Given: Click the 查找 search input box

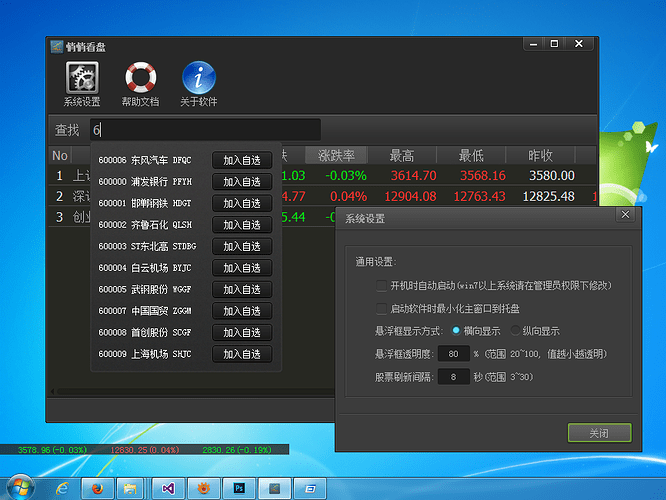Looking at the screenshot, I should [204, 130].
